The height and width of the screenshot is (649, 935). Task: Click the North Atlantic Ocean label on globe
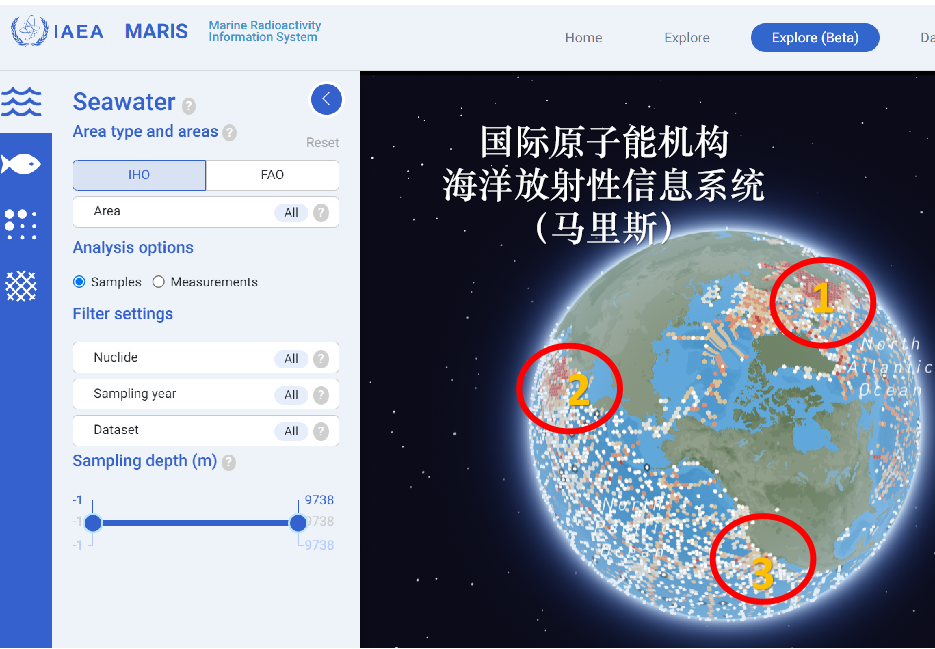891,367
